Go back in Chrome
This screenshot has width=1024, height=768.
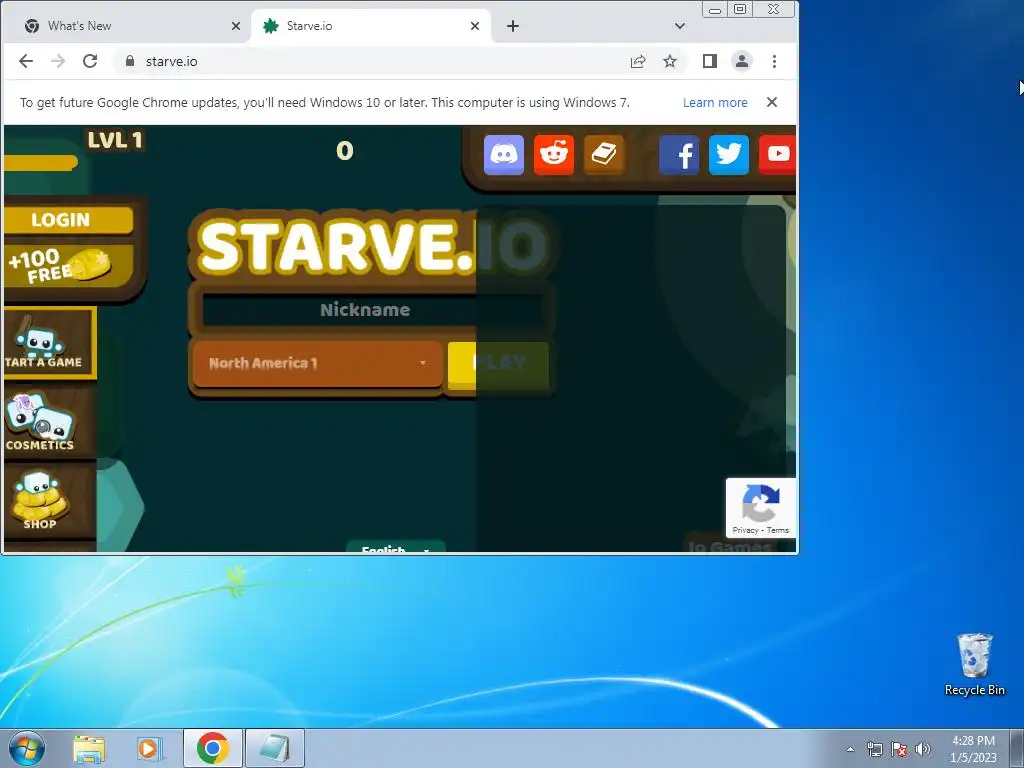pos(25,61)
